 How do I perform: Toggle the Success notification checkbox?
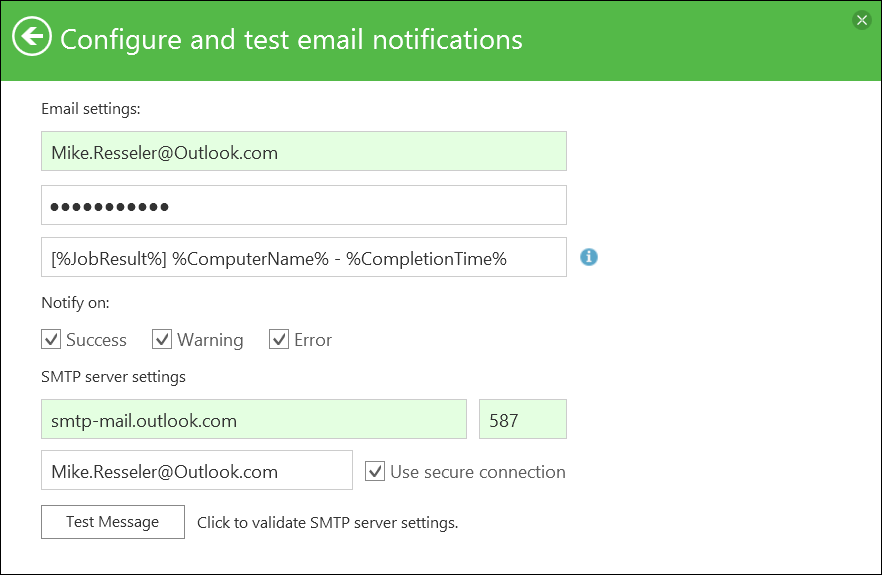pyautogui.click(x=52, y=340)
